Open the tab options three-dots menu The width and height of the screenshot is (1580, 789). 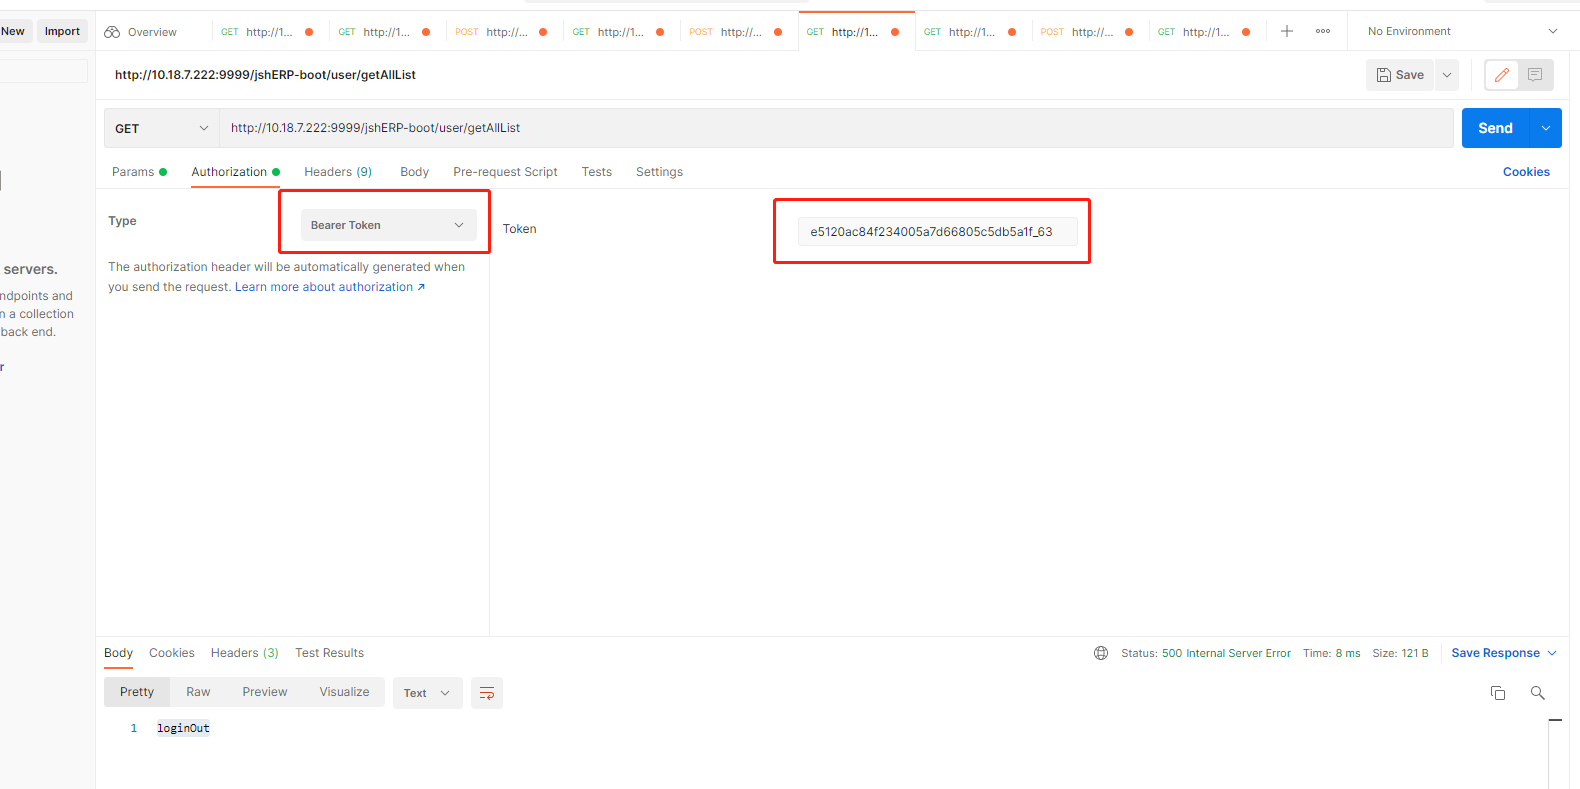point(1323,31)
